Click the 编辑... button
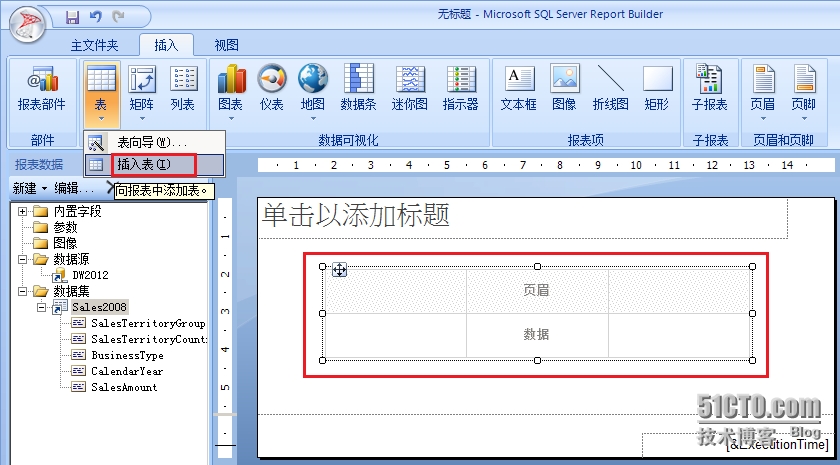The height and width of the screenshot is (465, 840). [74, 188]
